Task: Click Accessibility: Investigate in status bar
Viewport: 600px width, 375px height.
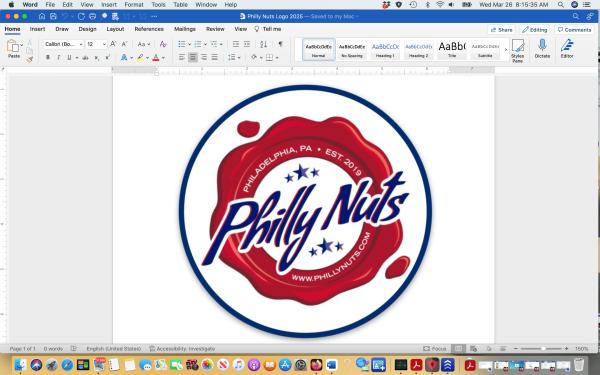Action: (182, 349)
